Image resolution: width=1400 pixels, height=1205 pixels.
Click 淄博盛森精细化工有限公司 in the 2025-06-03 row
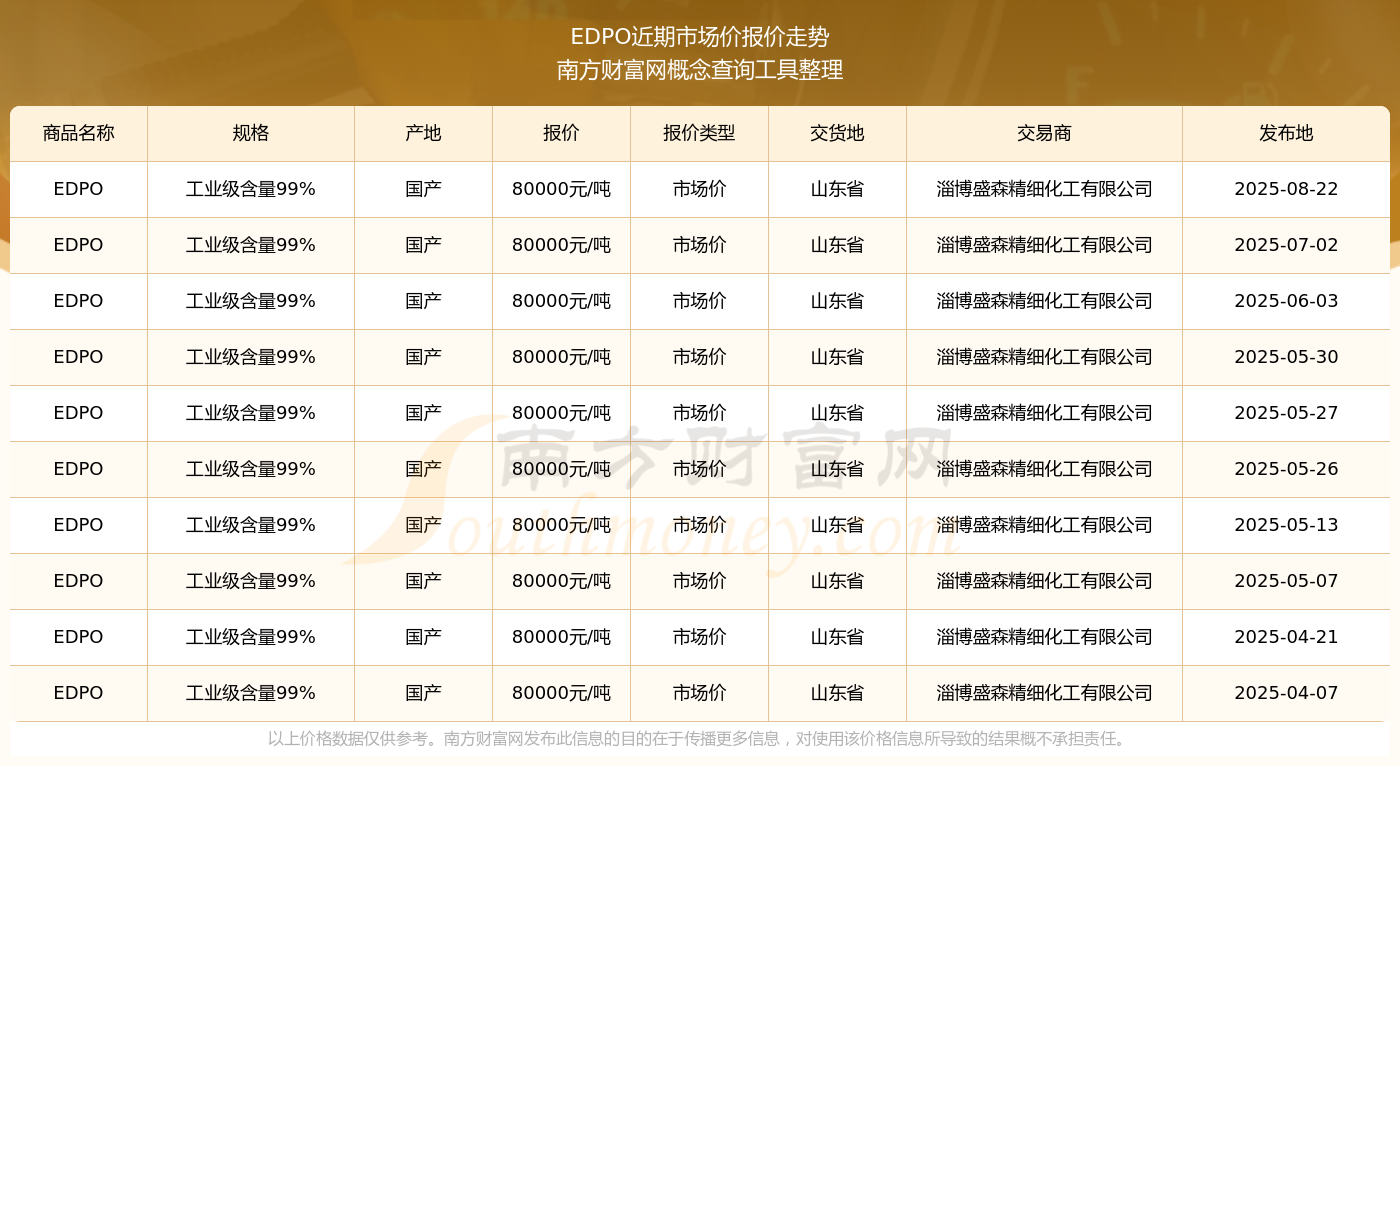tap(1045, 301)
